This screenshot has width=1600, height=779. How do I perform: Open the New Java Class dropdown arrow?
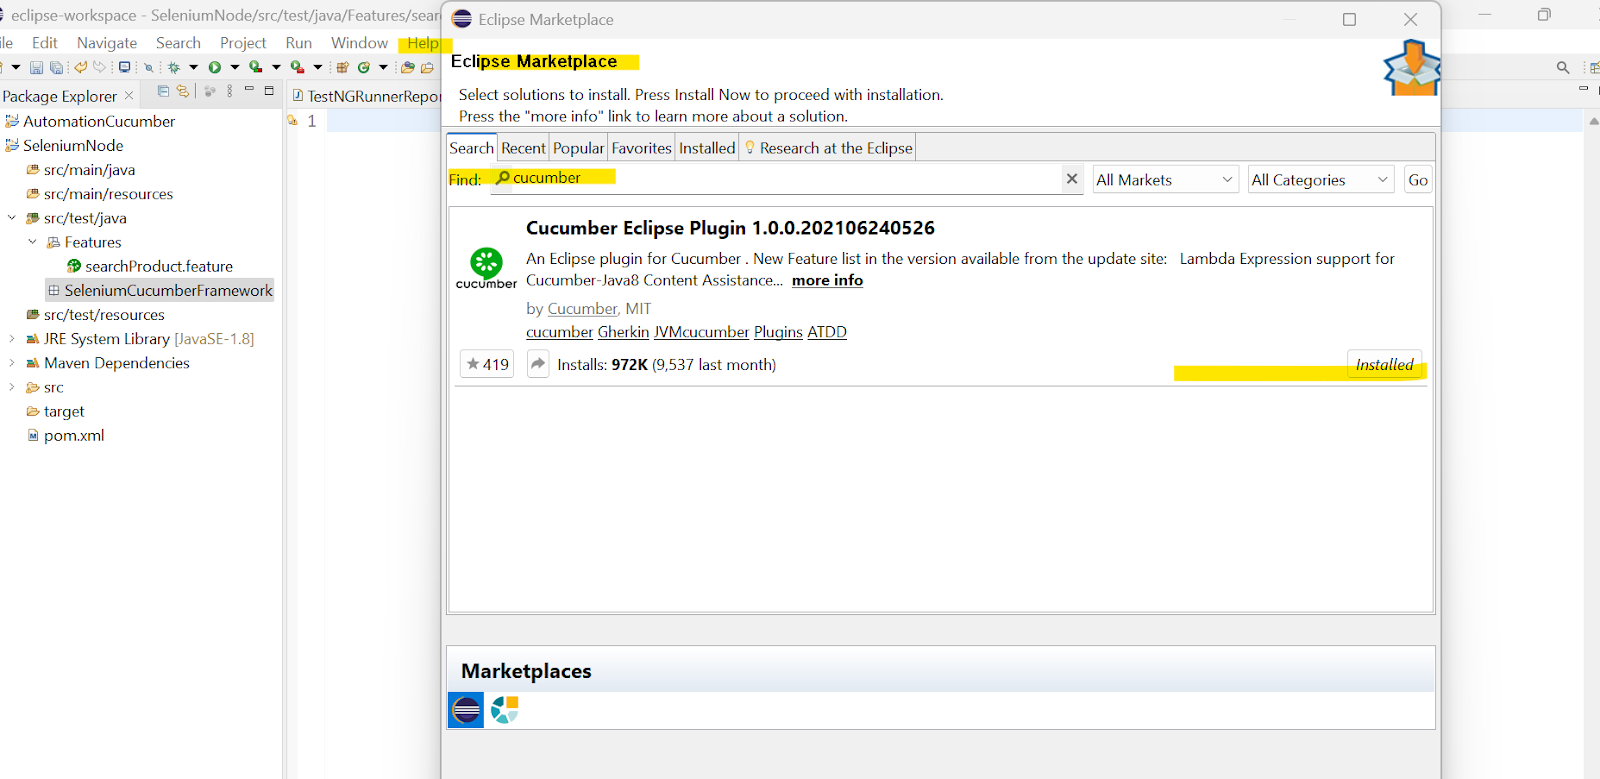383,67
